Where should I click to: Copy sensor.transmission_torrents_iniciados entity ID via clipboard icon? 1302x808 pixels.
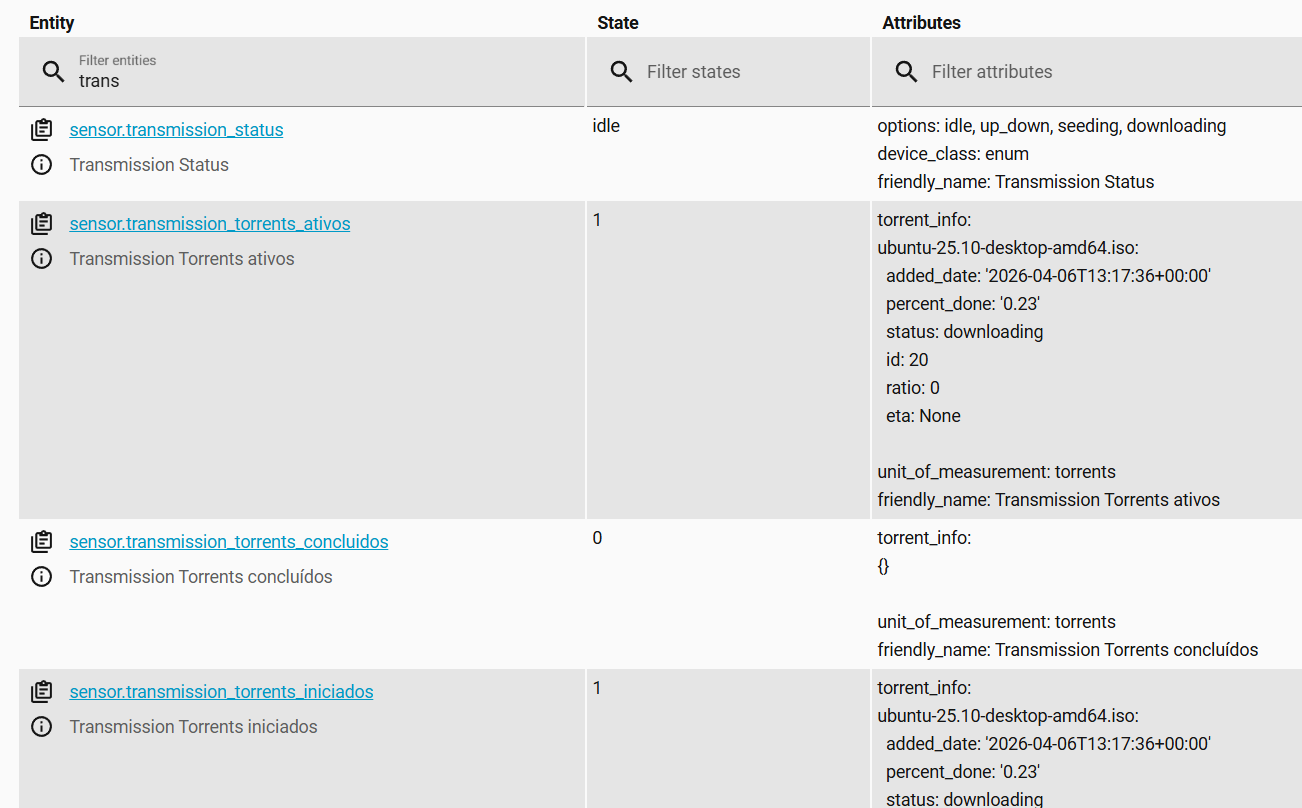(41, 692)
